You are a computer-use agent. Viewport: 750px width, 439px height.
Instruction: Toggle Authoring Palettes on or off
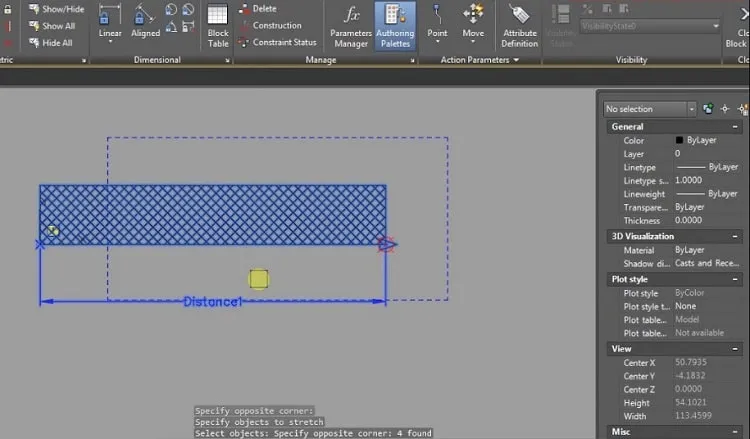coord(395,26)
